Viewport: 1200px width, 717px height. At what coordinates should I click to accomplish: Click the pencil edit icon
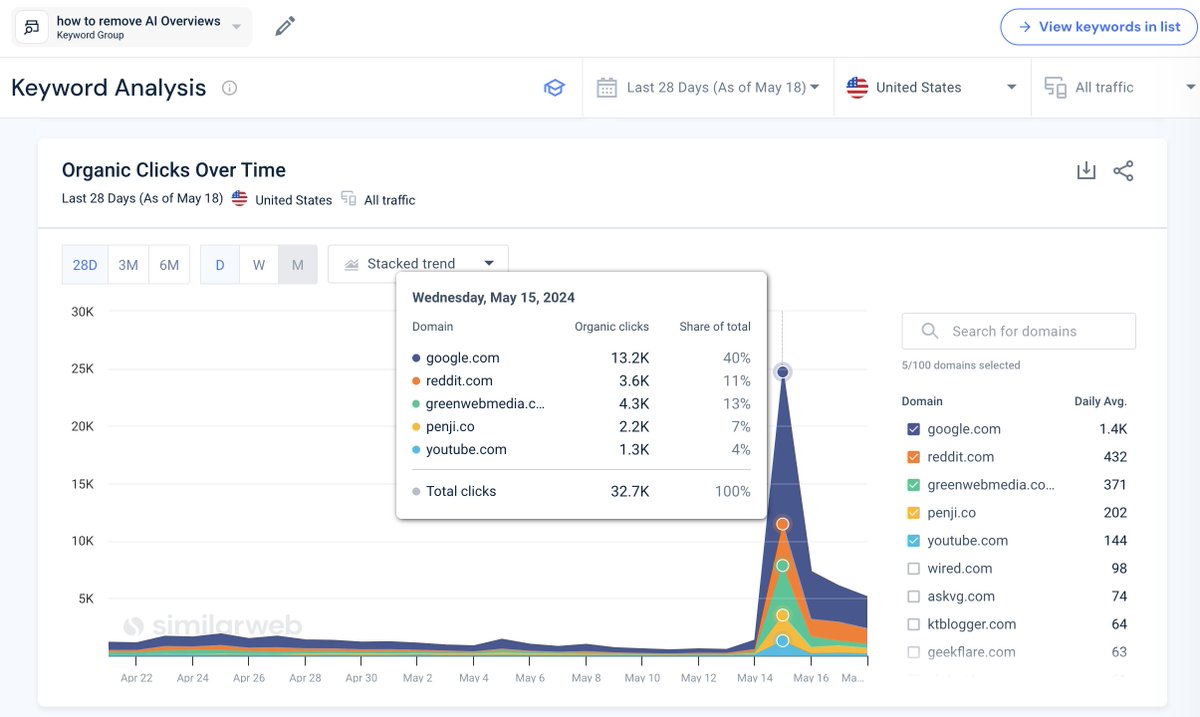click(x=285, y=27)
